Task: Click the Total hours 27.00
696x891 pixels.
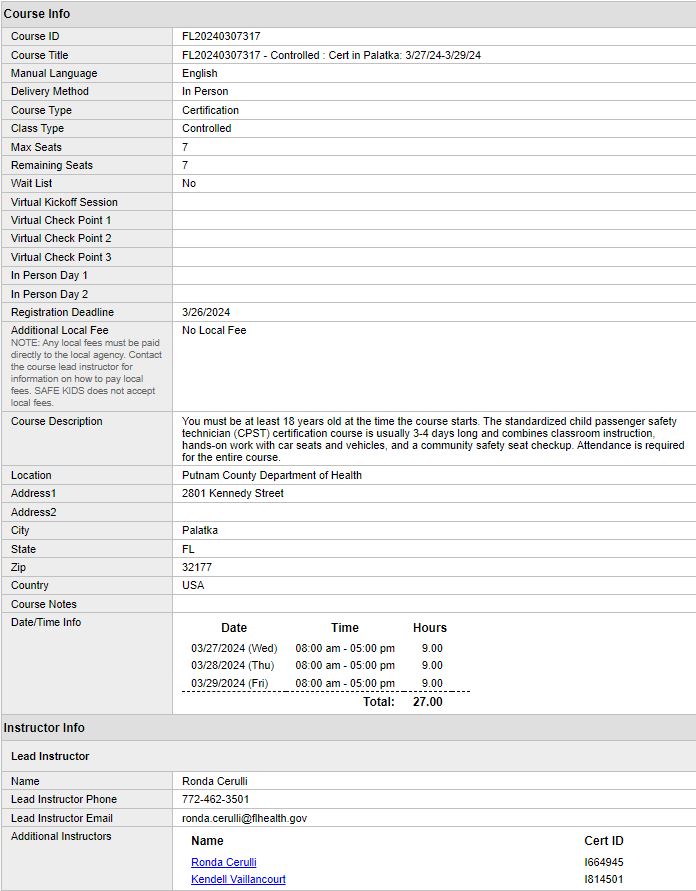Action: click(427, 702)
